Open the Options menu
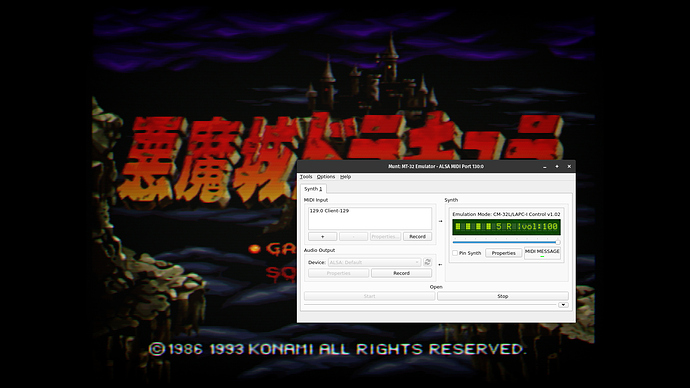The width and height of the screenshot is (690, 388). pyautogui.click(x=326, y=176)
